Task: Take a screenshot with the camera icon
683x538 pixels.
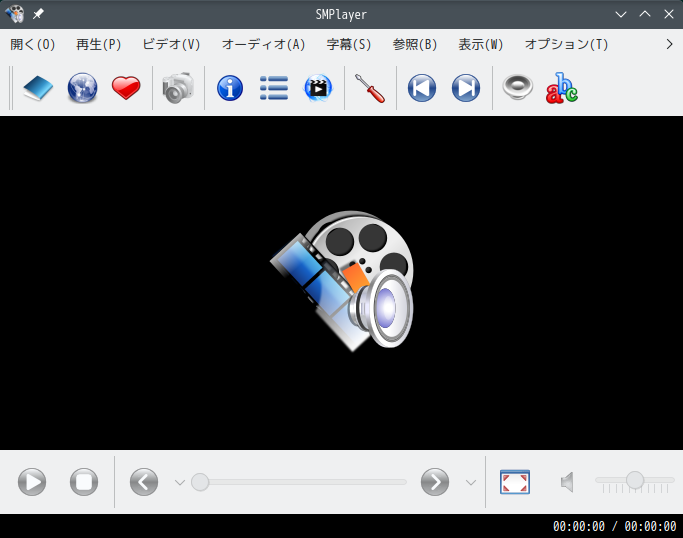Action: click(178, 88)
